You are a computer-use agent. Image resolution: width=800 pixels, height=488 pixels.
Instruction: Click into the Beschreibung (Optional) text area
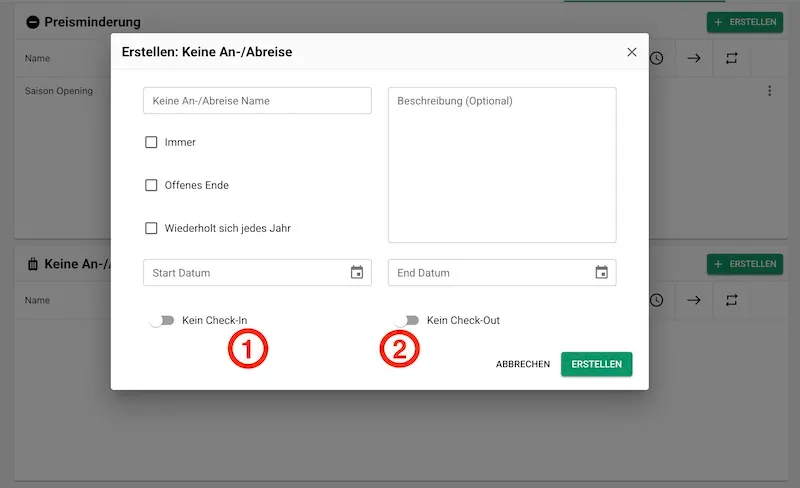(x=502, y=165)
